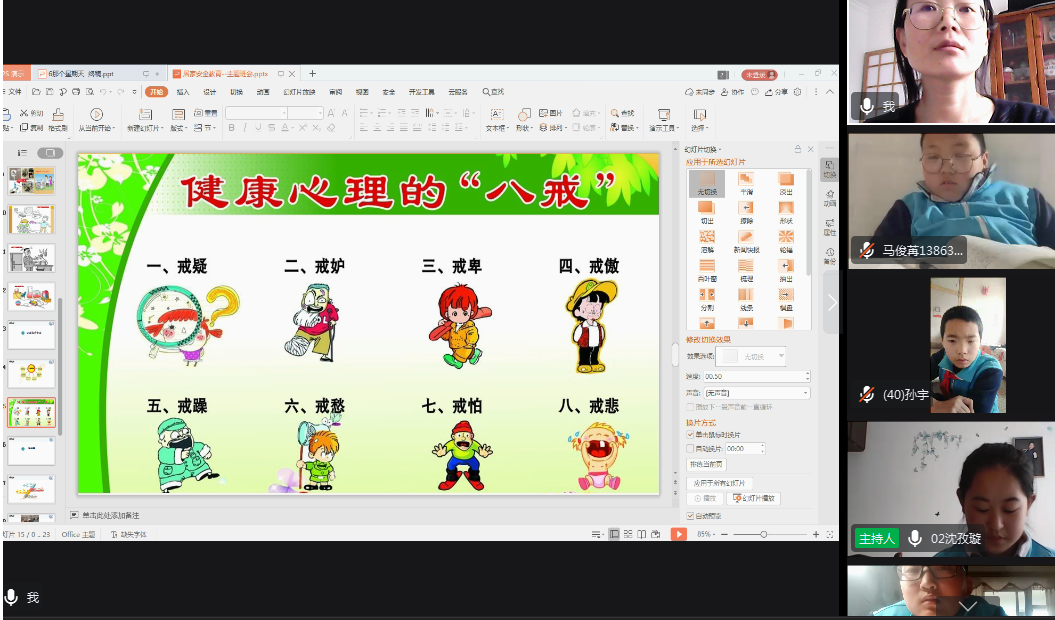Open the Shapes (形状) tool
The width and height of the screenshot is (1055, 620).
[524, 116]
